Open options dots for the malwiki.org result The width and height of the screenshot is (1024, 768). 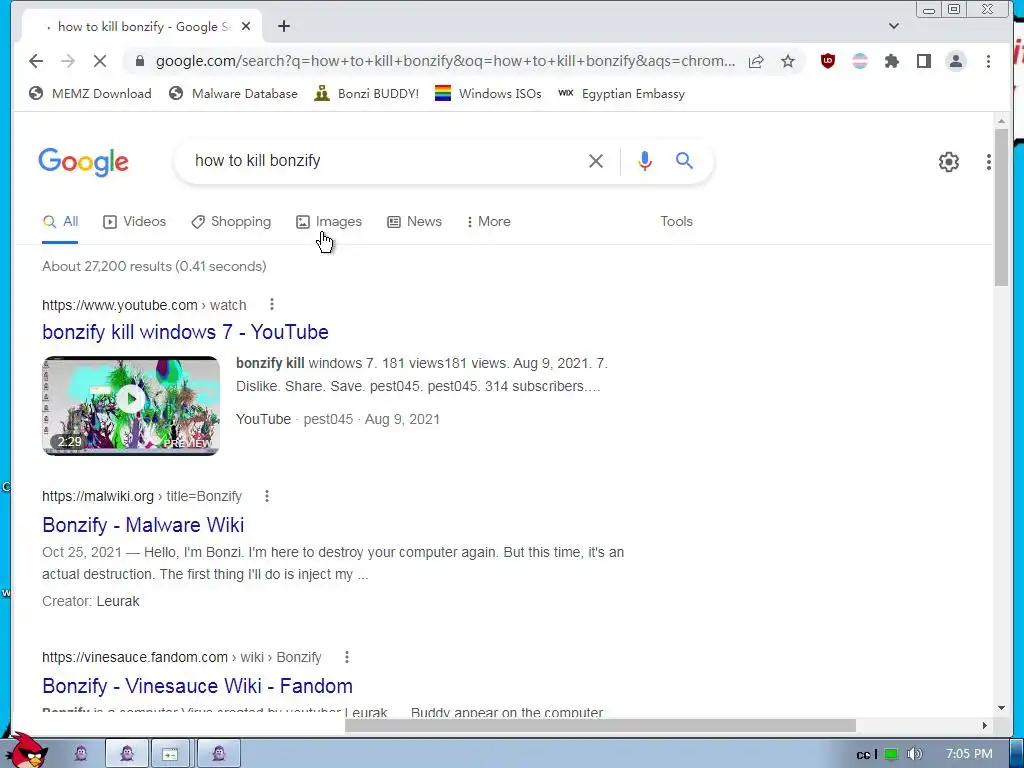click(x=266, y=496)
